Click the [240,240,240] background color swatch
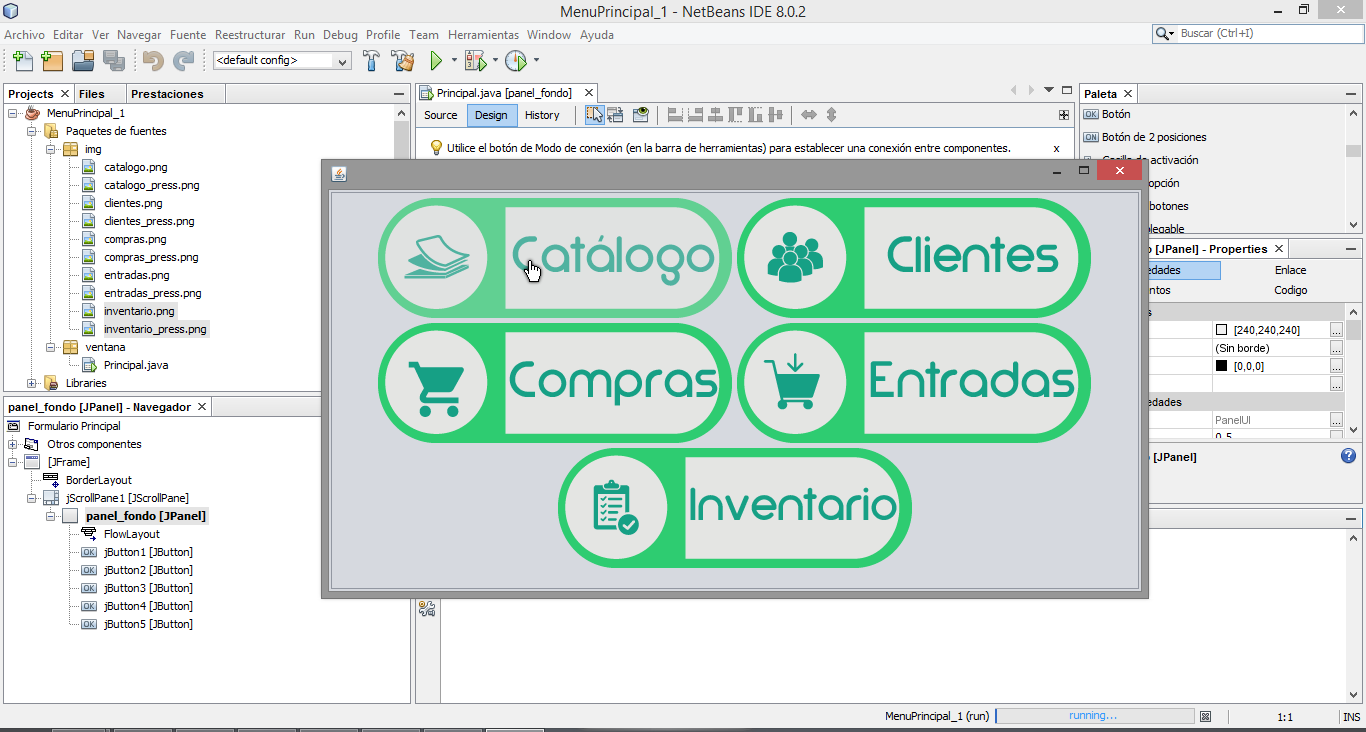Screen dimensions: 1366x732 coord(1221,330)
